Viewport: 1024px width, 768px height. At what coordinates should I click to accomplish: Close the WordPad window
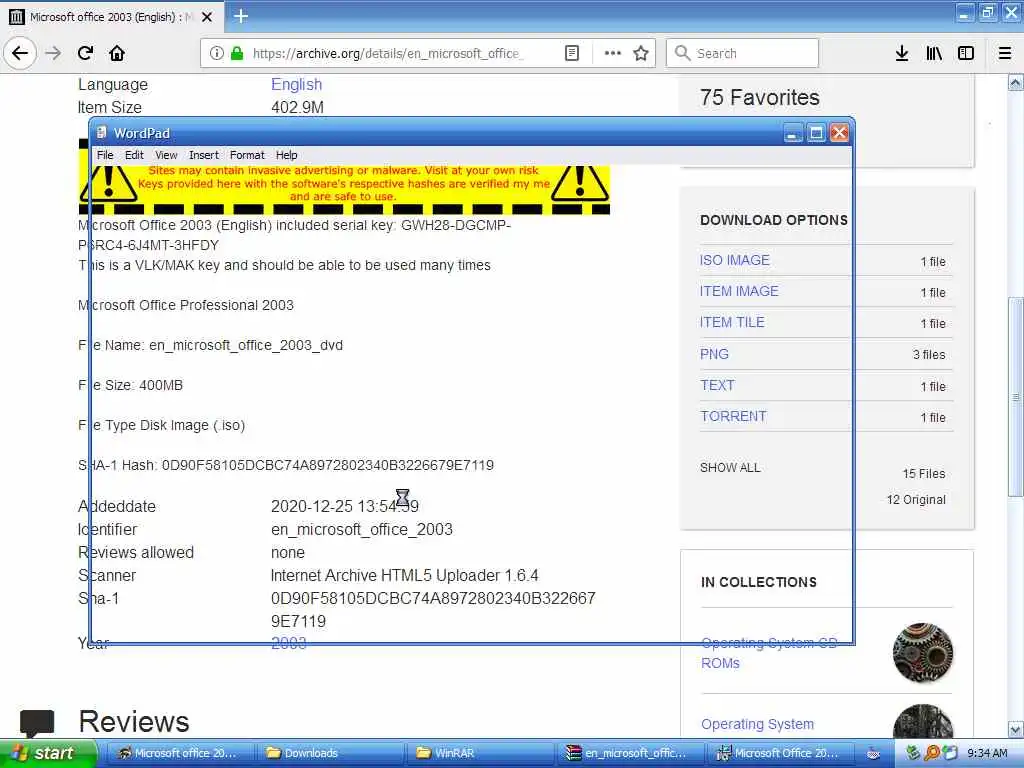coord(839,133)
